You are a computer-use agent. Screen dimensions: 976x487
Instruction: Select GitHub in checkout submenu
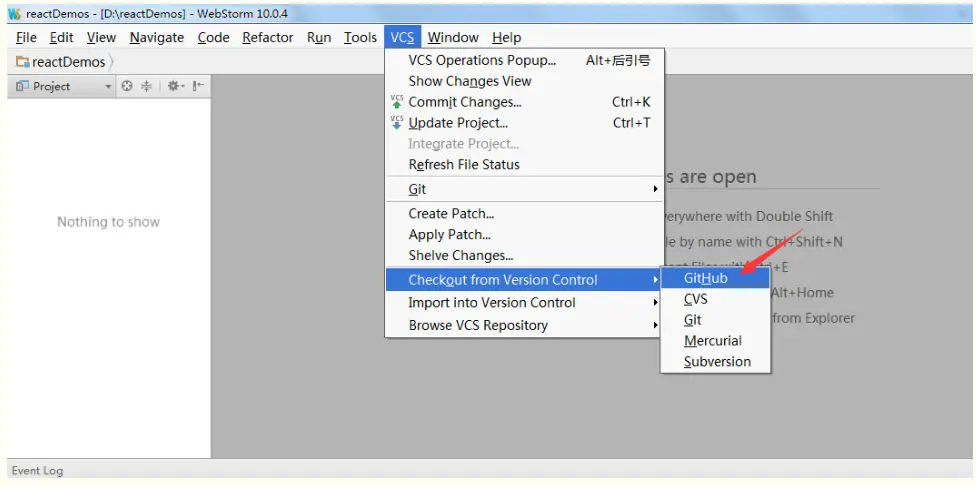coord(715,278)
